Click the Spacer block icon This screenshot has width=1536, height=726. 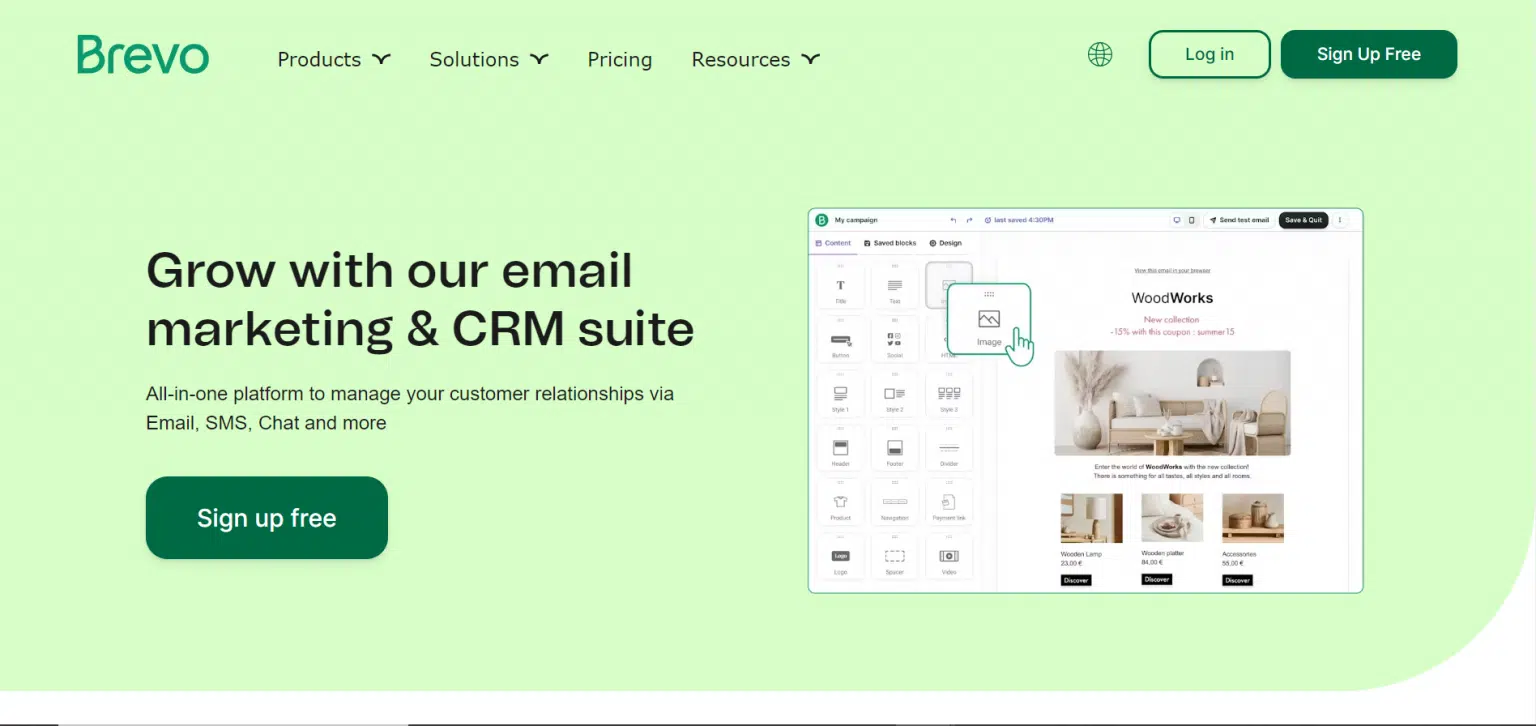[x=894, y=557]
